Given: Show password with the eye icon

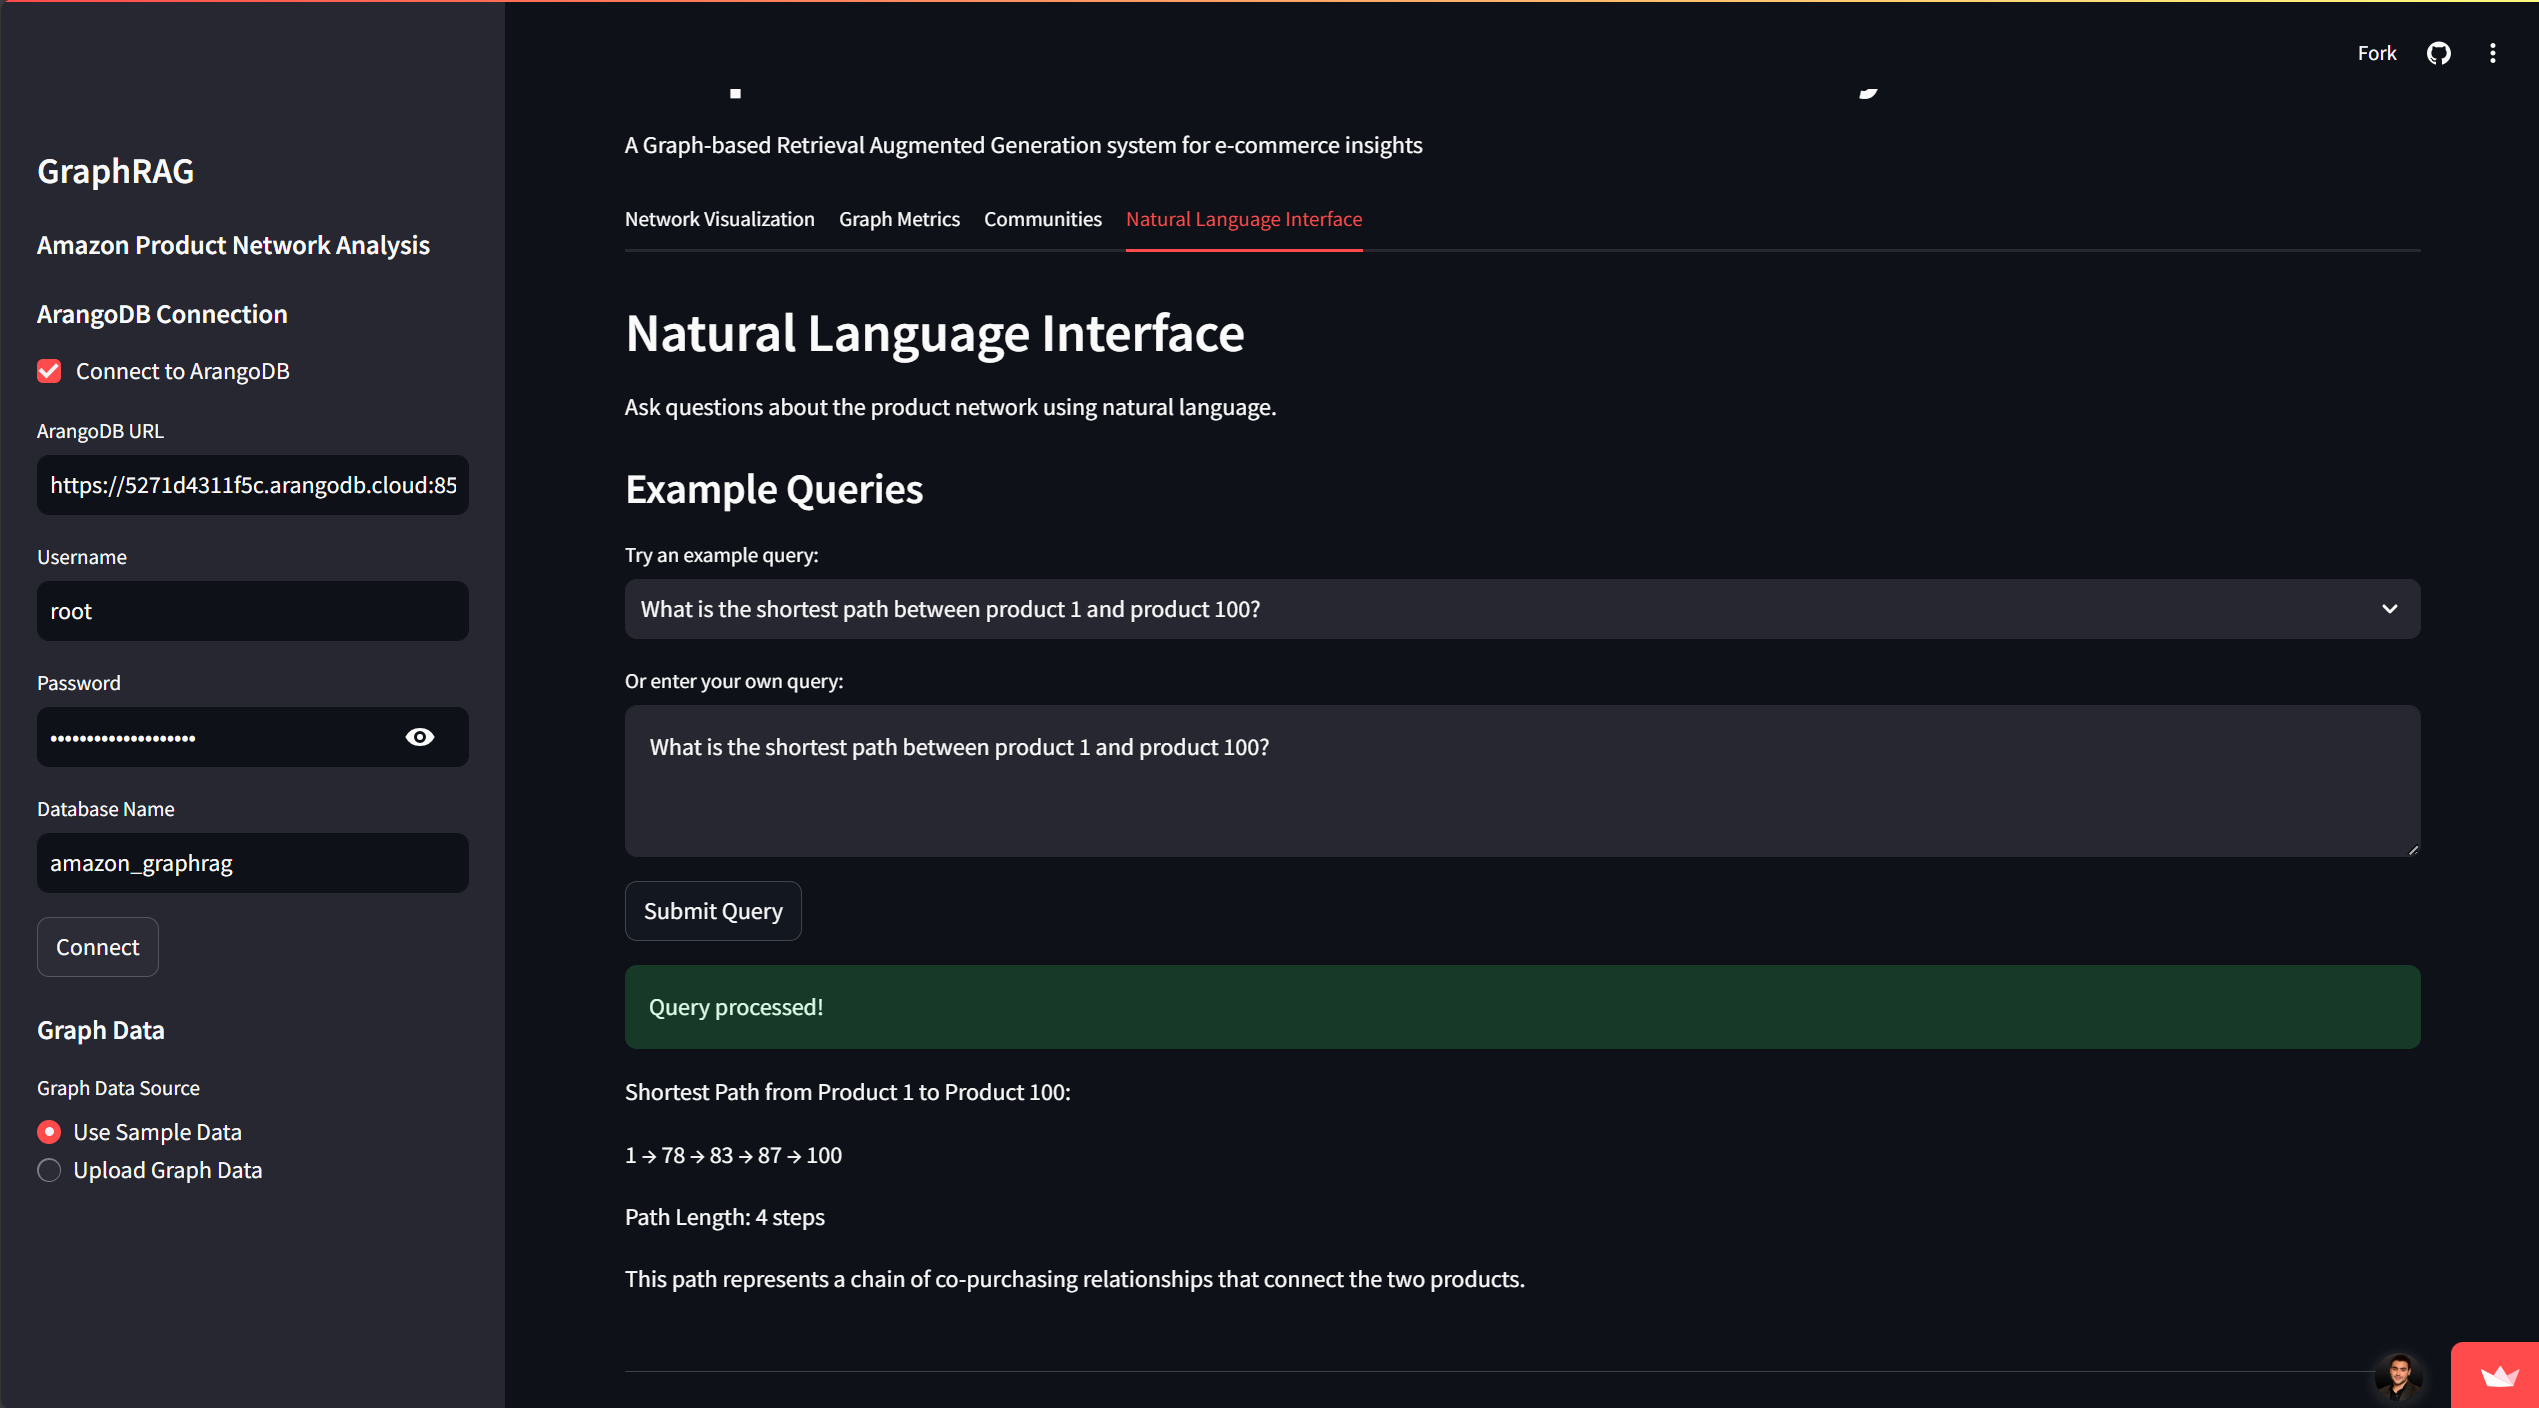Looking at the screenshot, I should click(x=420, y=737).
